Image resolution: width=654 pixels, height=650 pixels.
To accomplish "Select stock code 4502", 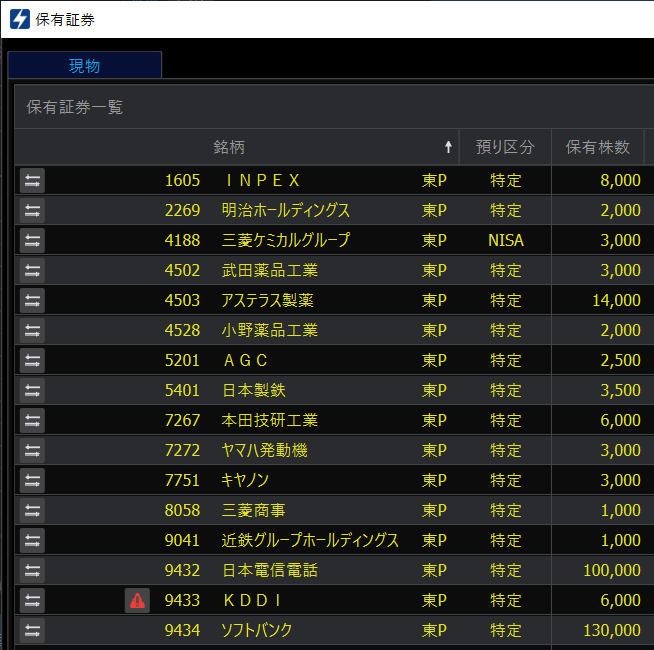I will click(x=182, y=271).
